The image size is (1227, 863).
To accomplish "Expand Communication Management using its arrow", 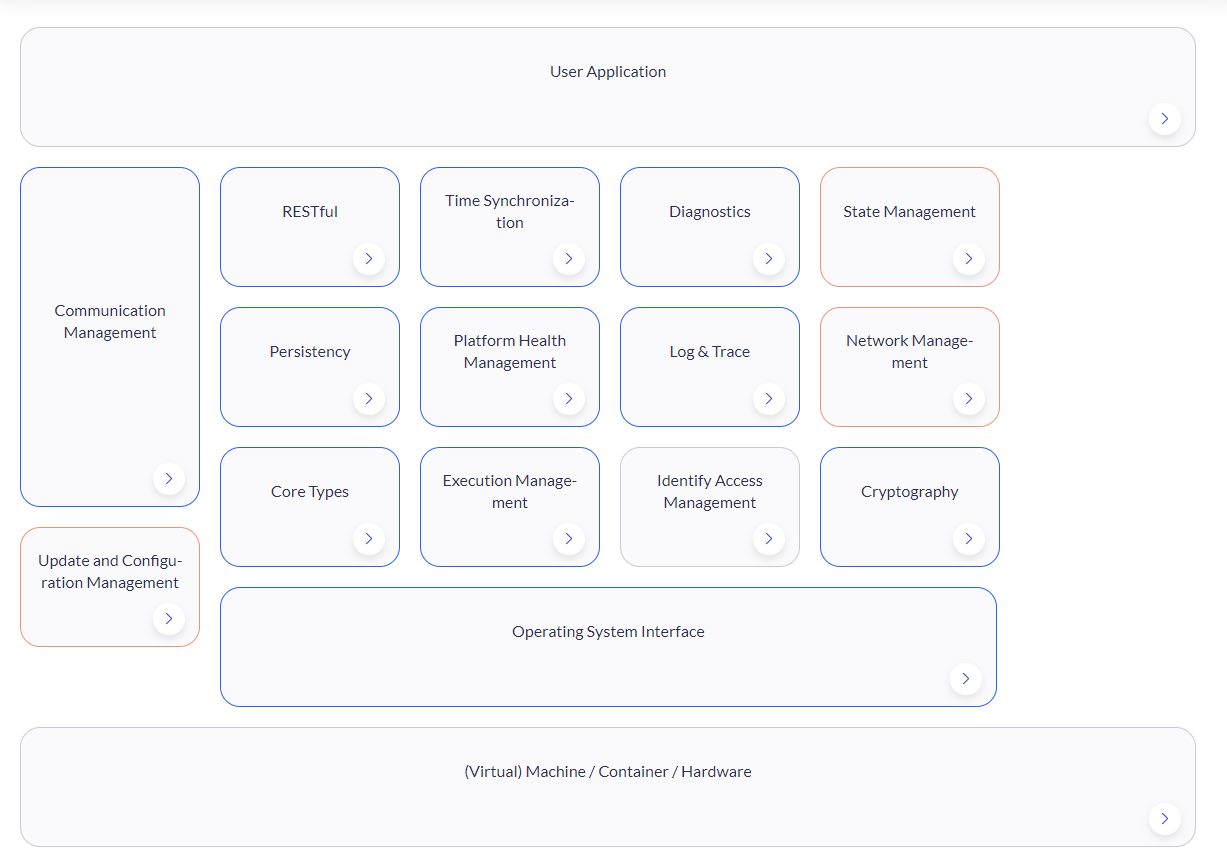I will point(168,479).
